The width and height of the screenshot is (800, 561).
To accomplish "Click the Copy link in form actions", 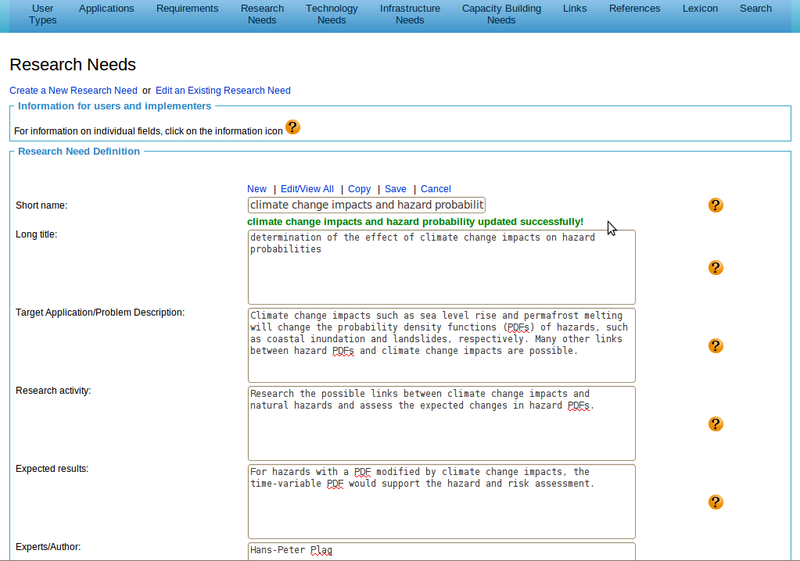I will tap(359, 189).
